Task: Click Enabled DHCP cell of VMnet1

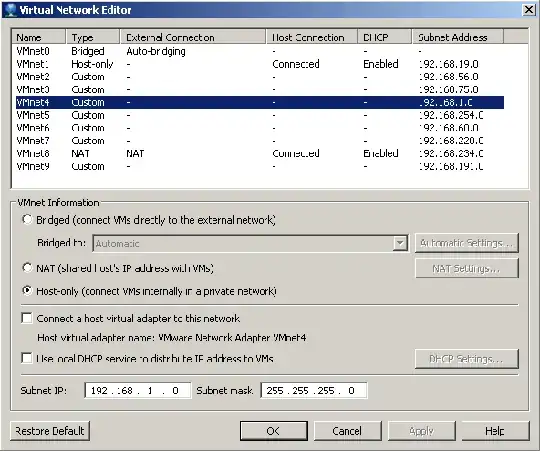Action: [x=381, y=64]
